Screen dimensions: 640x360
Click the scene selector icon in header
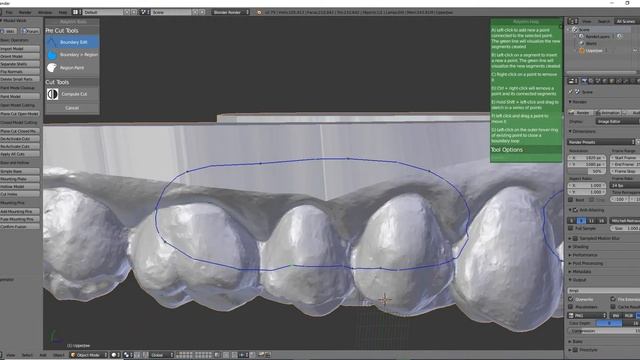point(144,12)
